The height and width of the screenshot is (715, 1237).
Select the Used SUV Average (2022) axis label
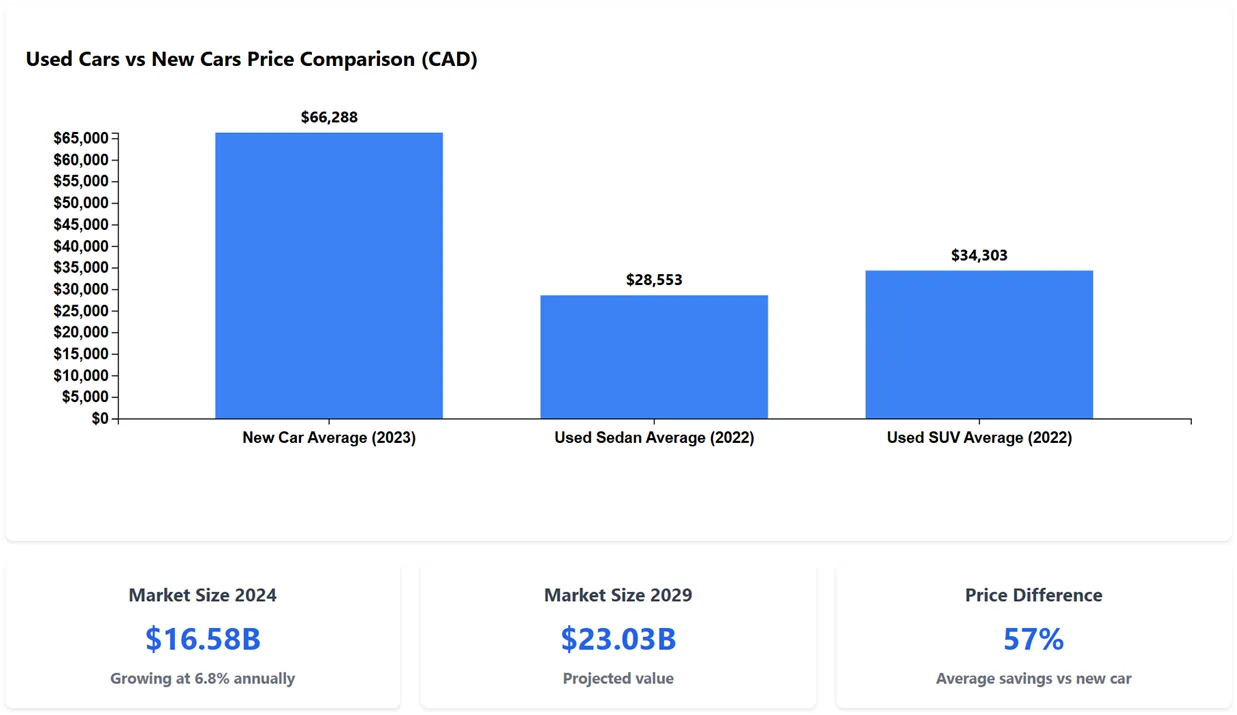tap(979, 438)
